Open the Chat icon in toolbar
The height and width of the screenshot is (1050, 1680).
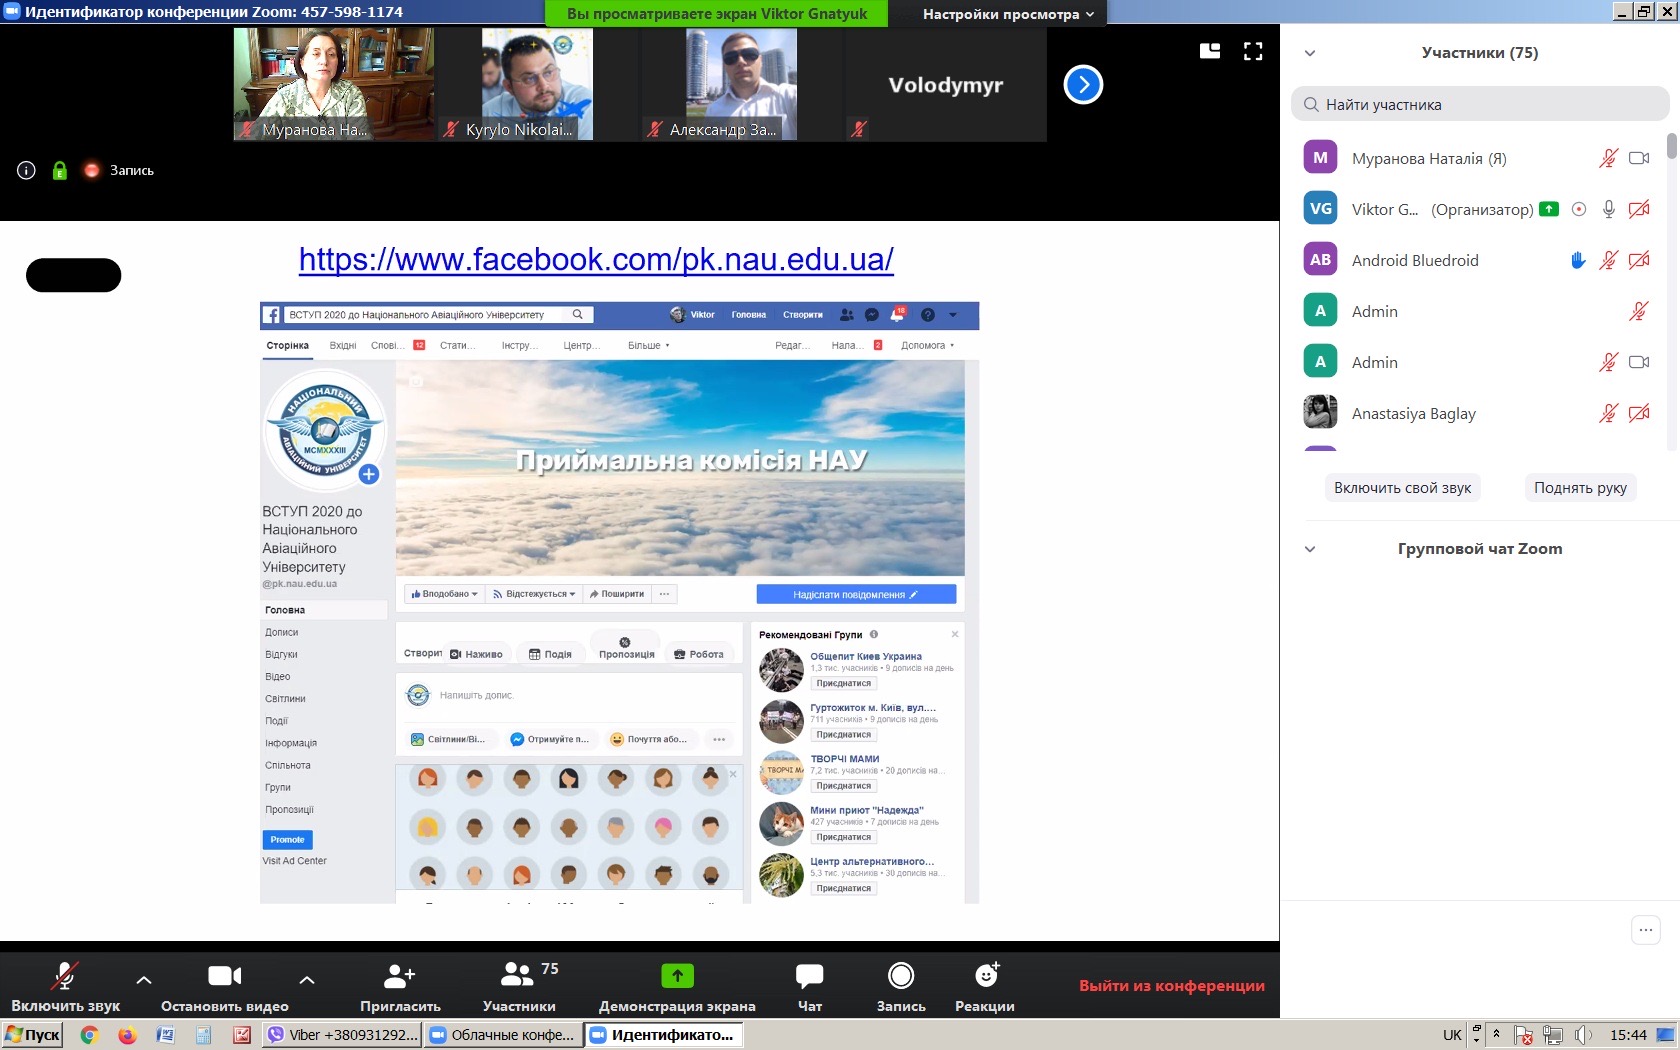[809, 975]
